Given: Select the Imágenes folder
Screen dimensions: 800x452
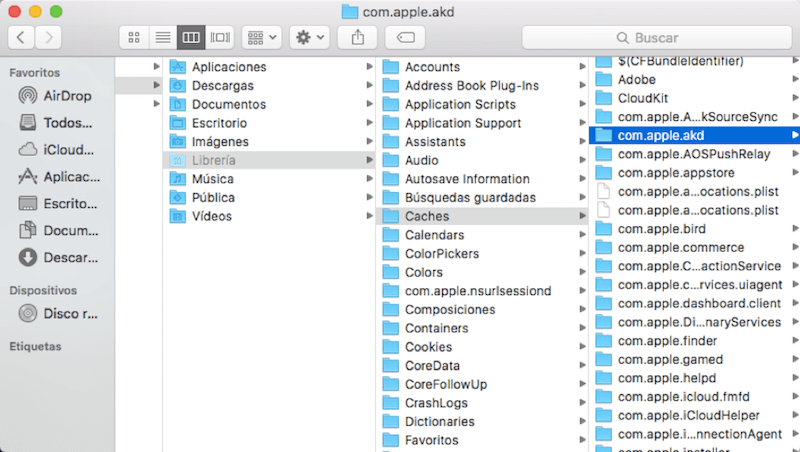Looking at the screenshot, I should point(269,142).
